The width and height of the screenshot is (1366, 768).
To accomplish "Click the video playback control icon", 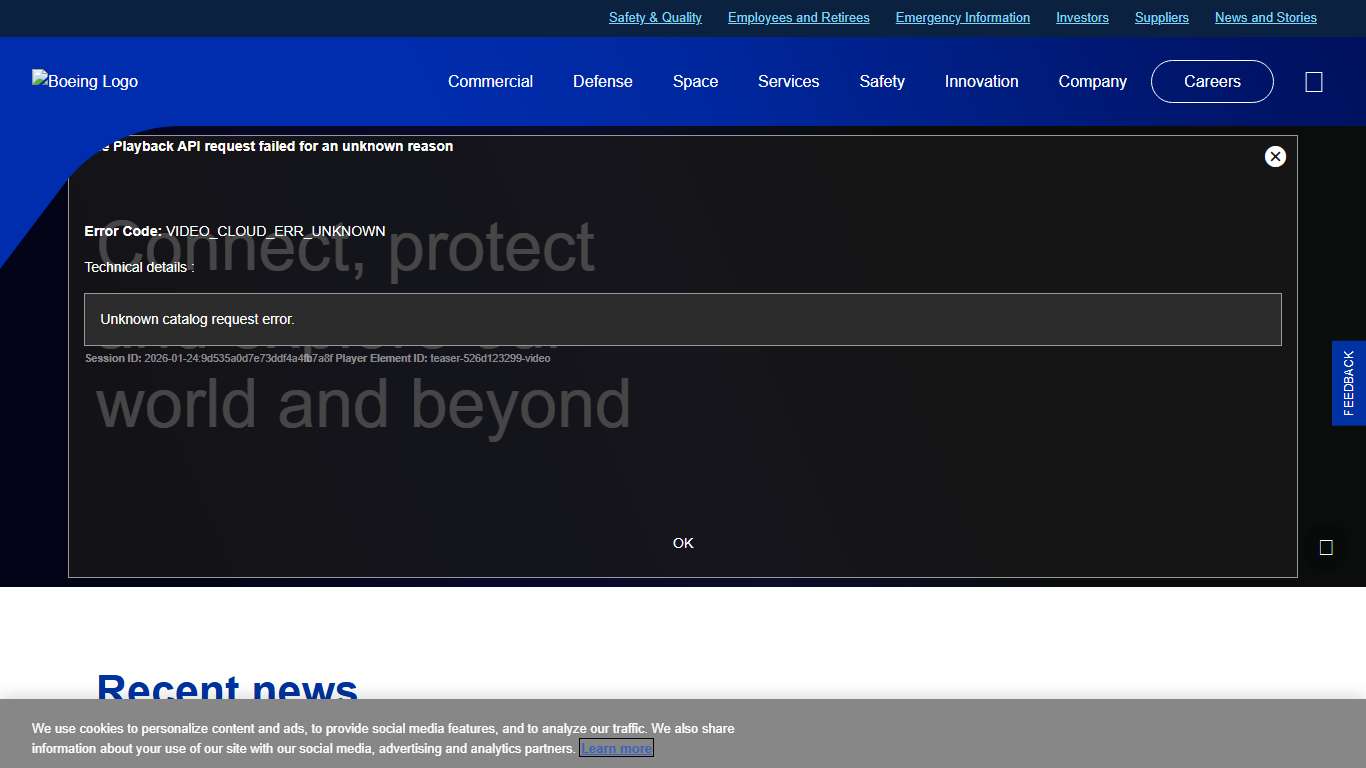I will [1326, 547].
